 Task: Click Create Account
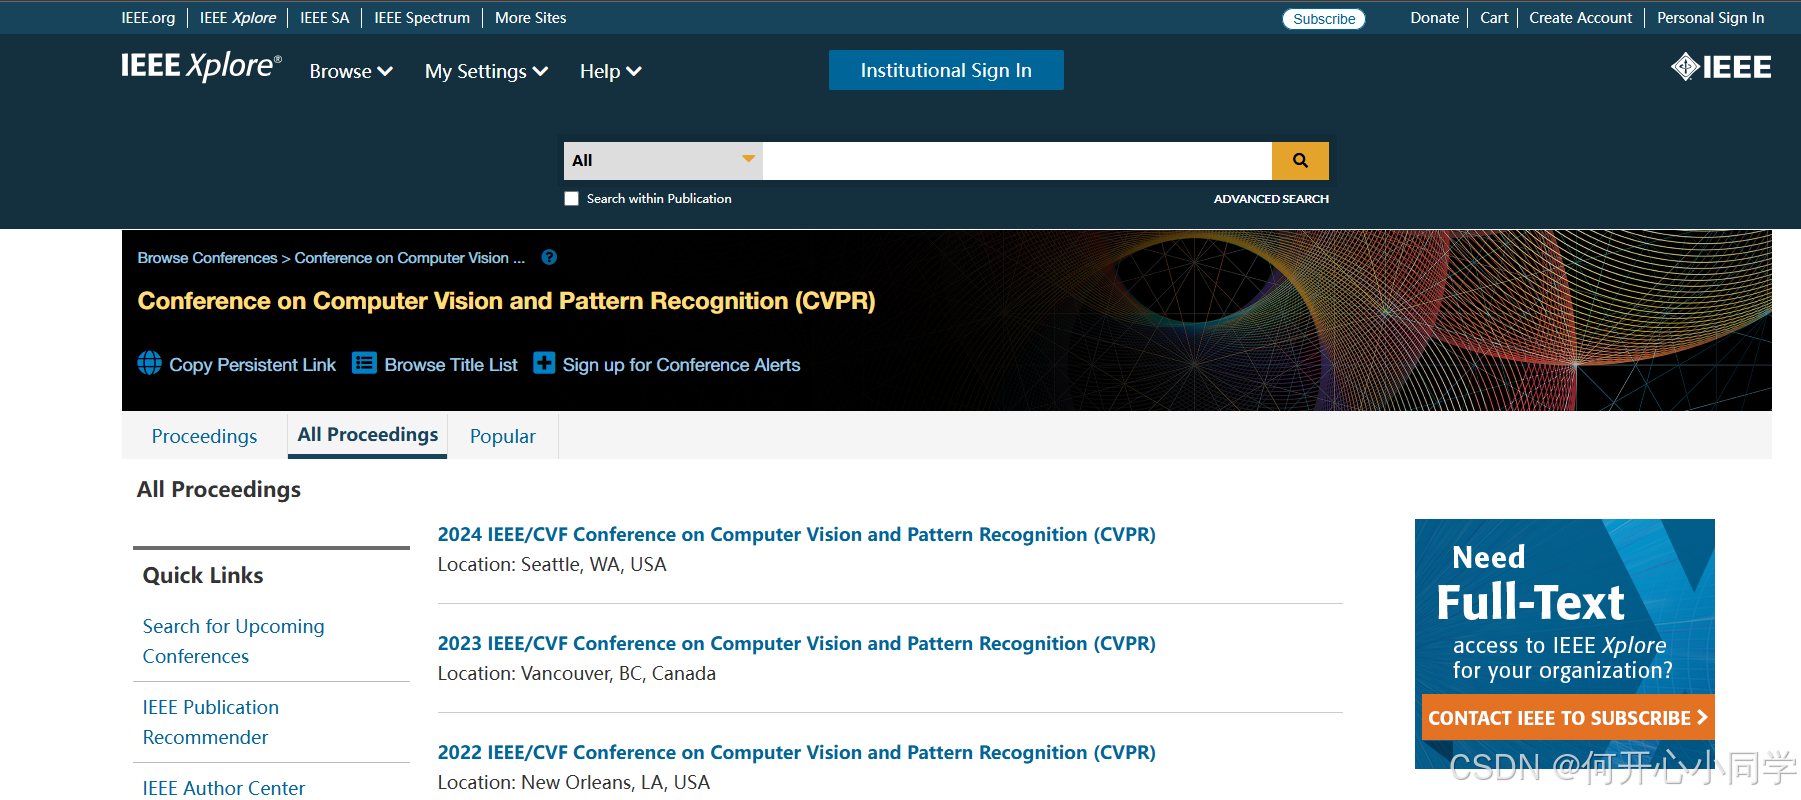[x=1580, y=18]
